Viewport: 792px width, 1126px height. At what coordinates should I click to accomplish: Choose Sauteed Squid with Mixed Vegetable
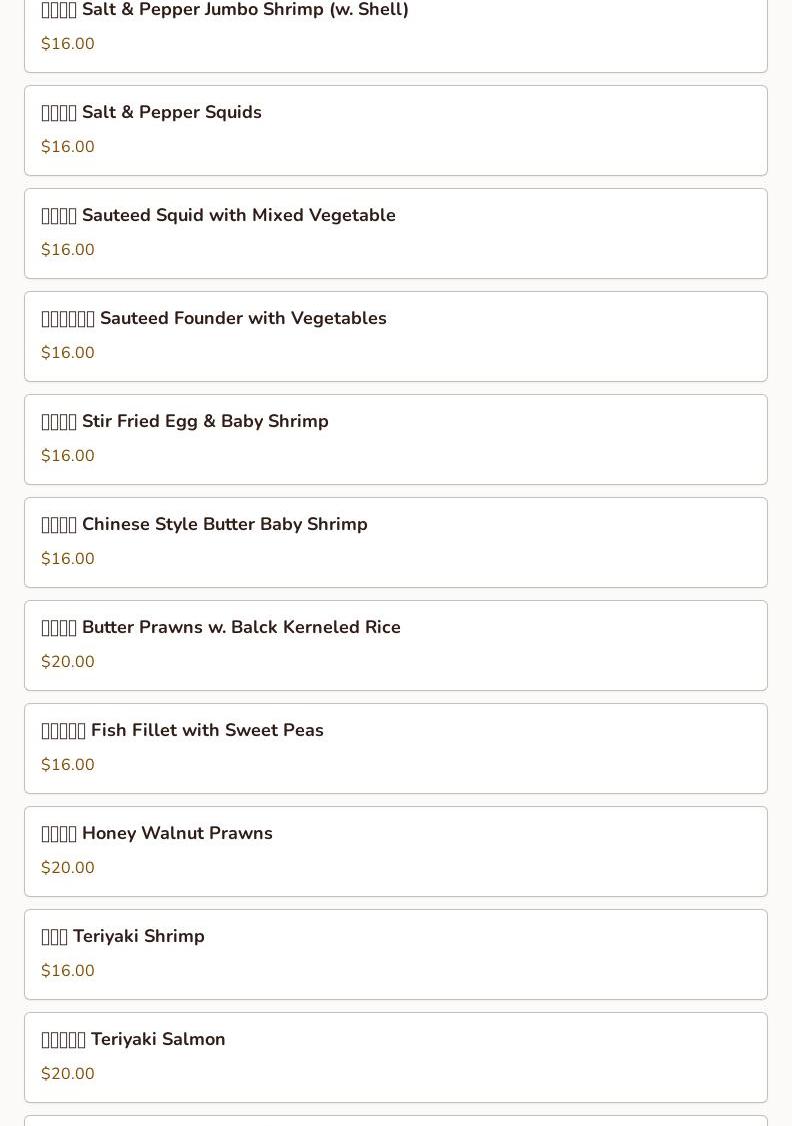(x=238, y=216)
